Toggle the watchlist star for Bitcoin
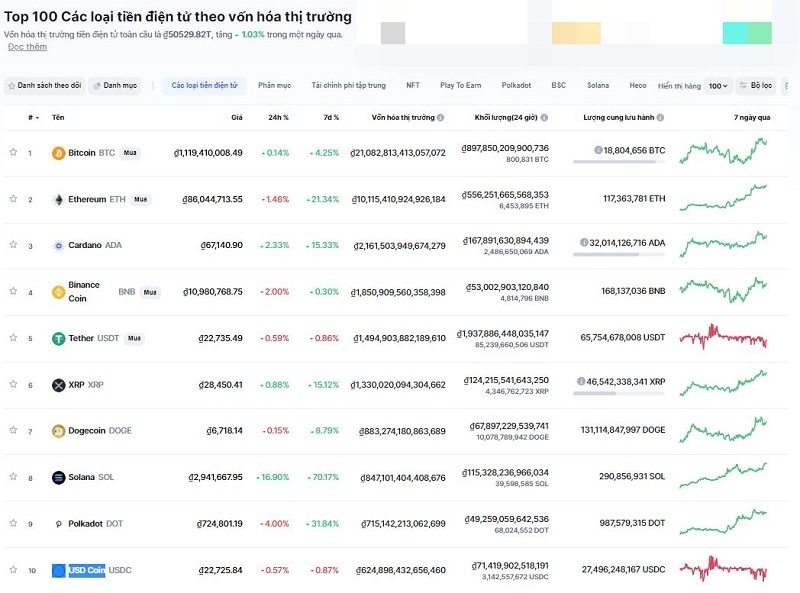Screen dimensions: 800x593 14,155
